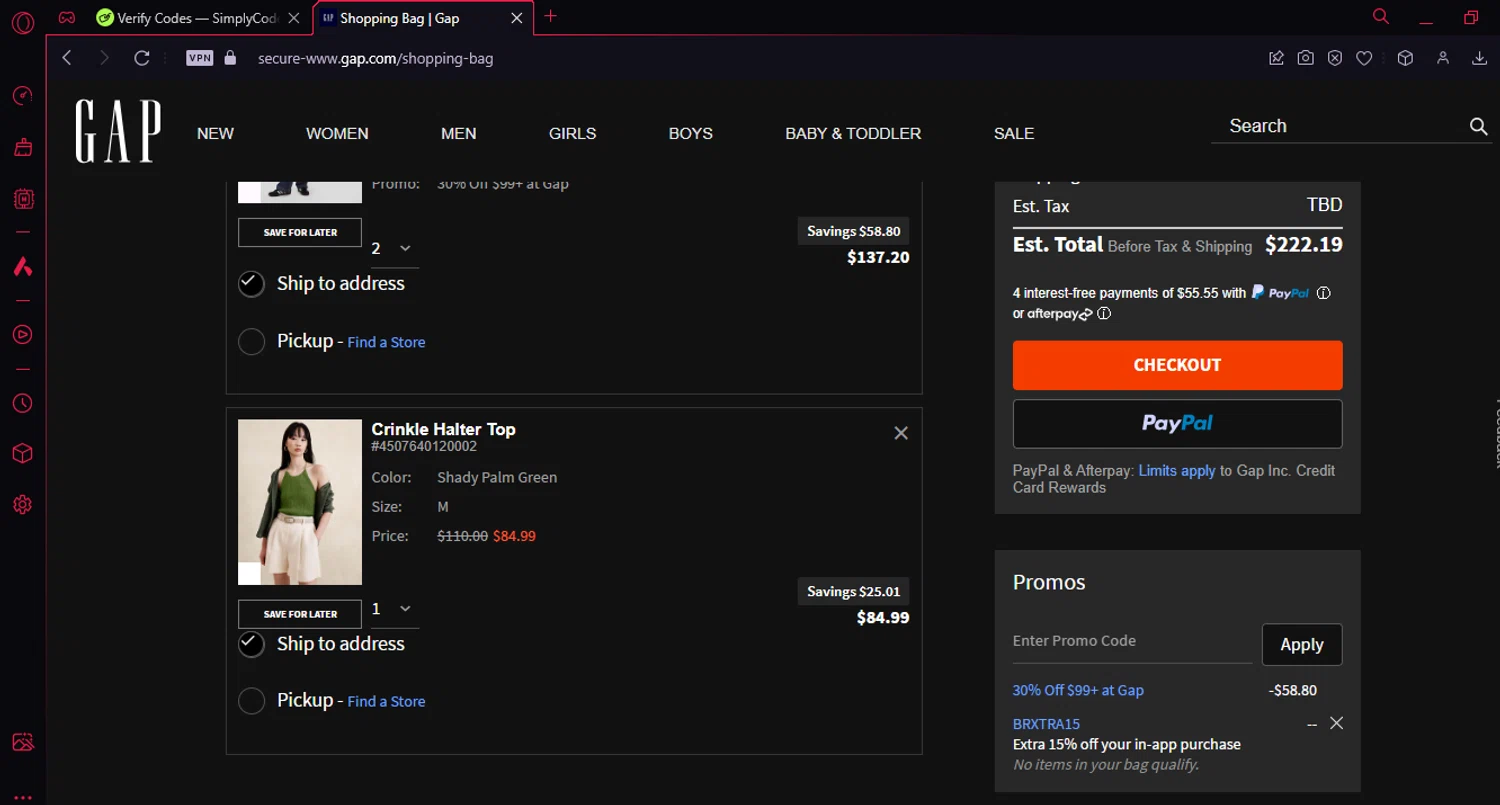1500x805 pixels.
Task: Click the orange CHECKOUT button
Action: click(1177, 365)
